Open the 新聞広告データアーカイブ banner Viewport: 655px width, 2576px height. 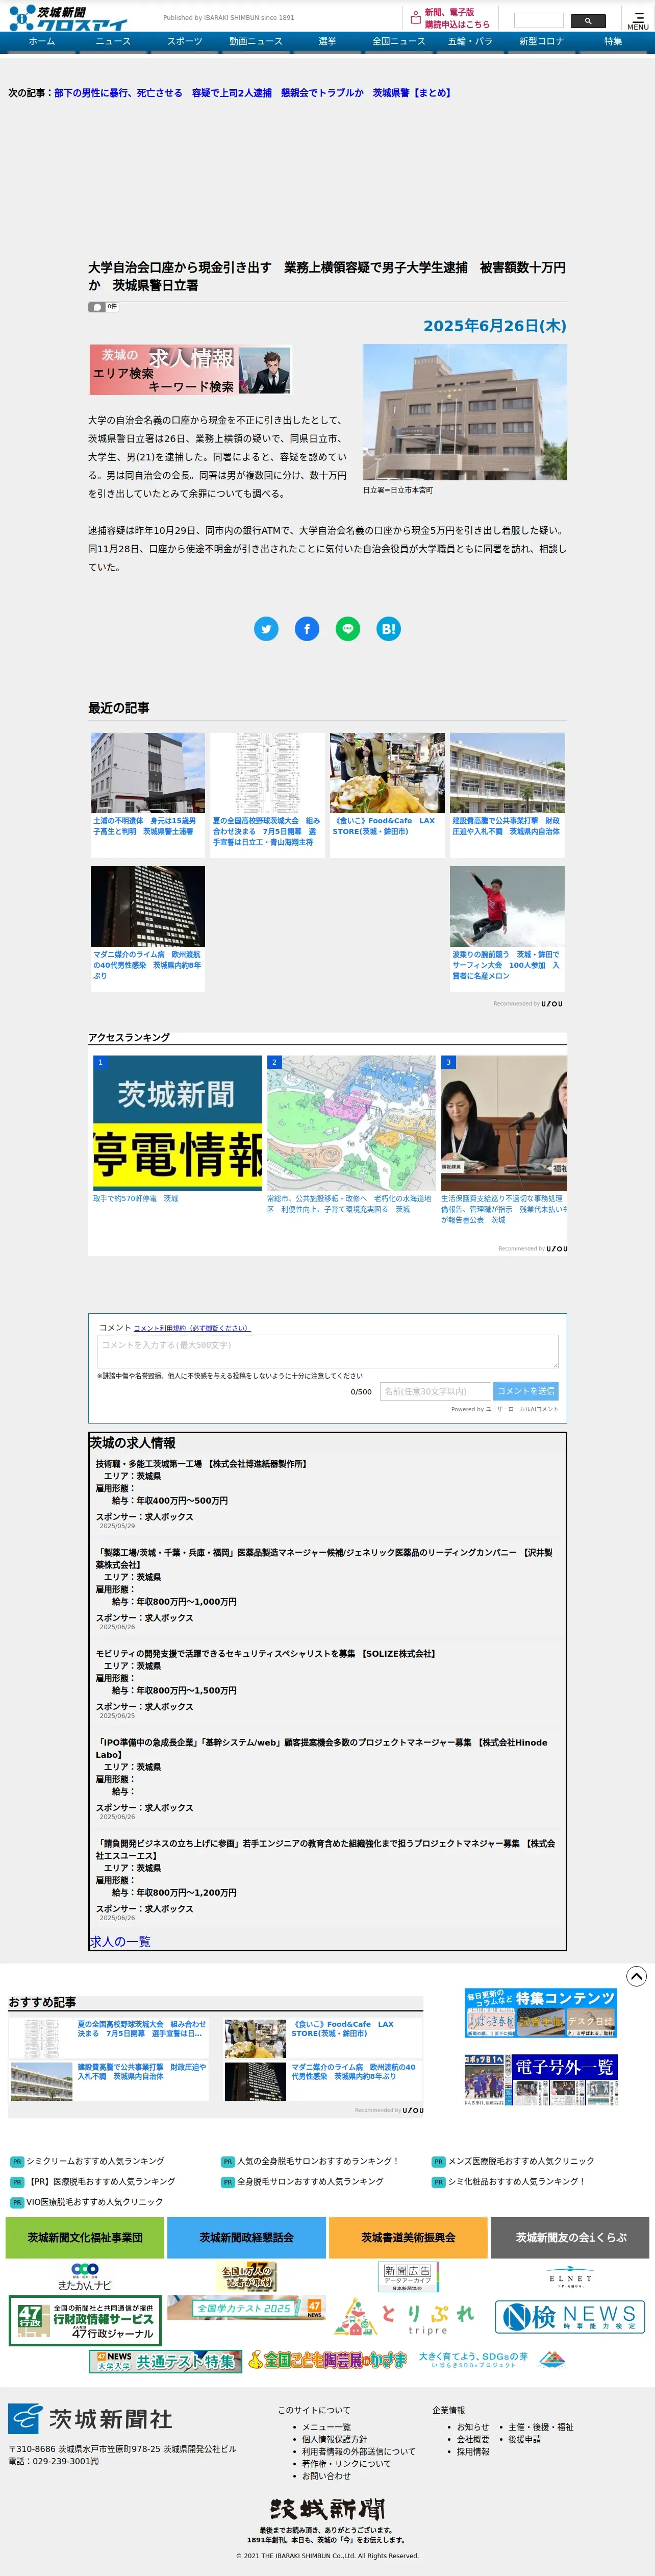408,2277
